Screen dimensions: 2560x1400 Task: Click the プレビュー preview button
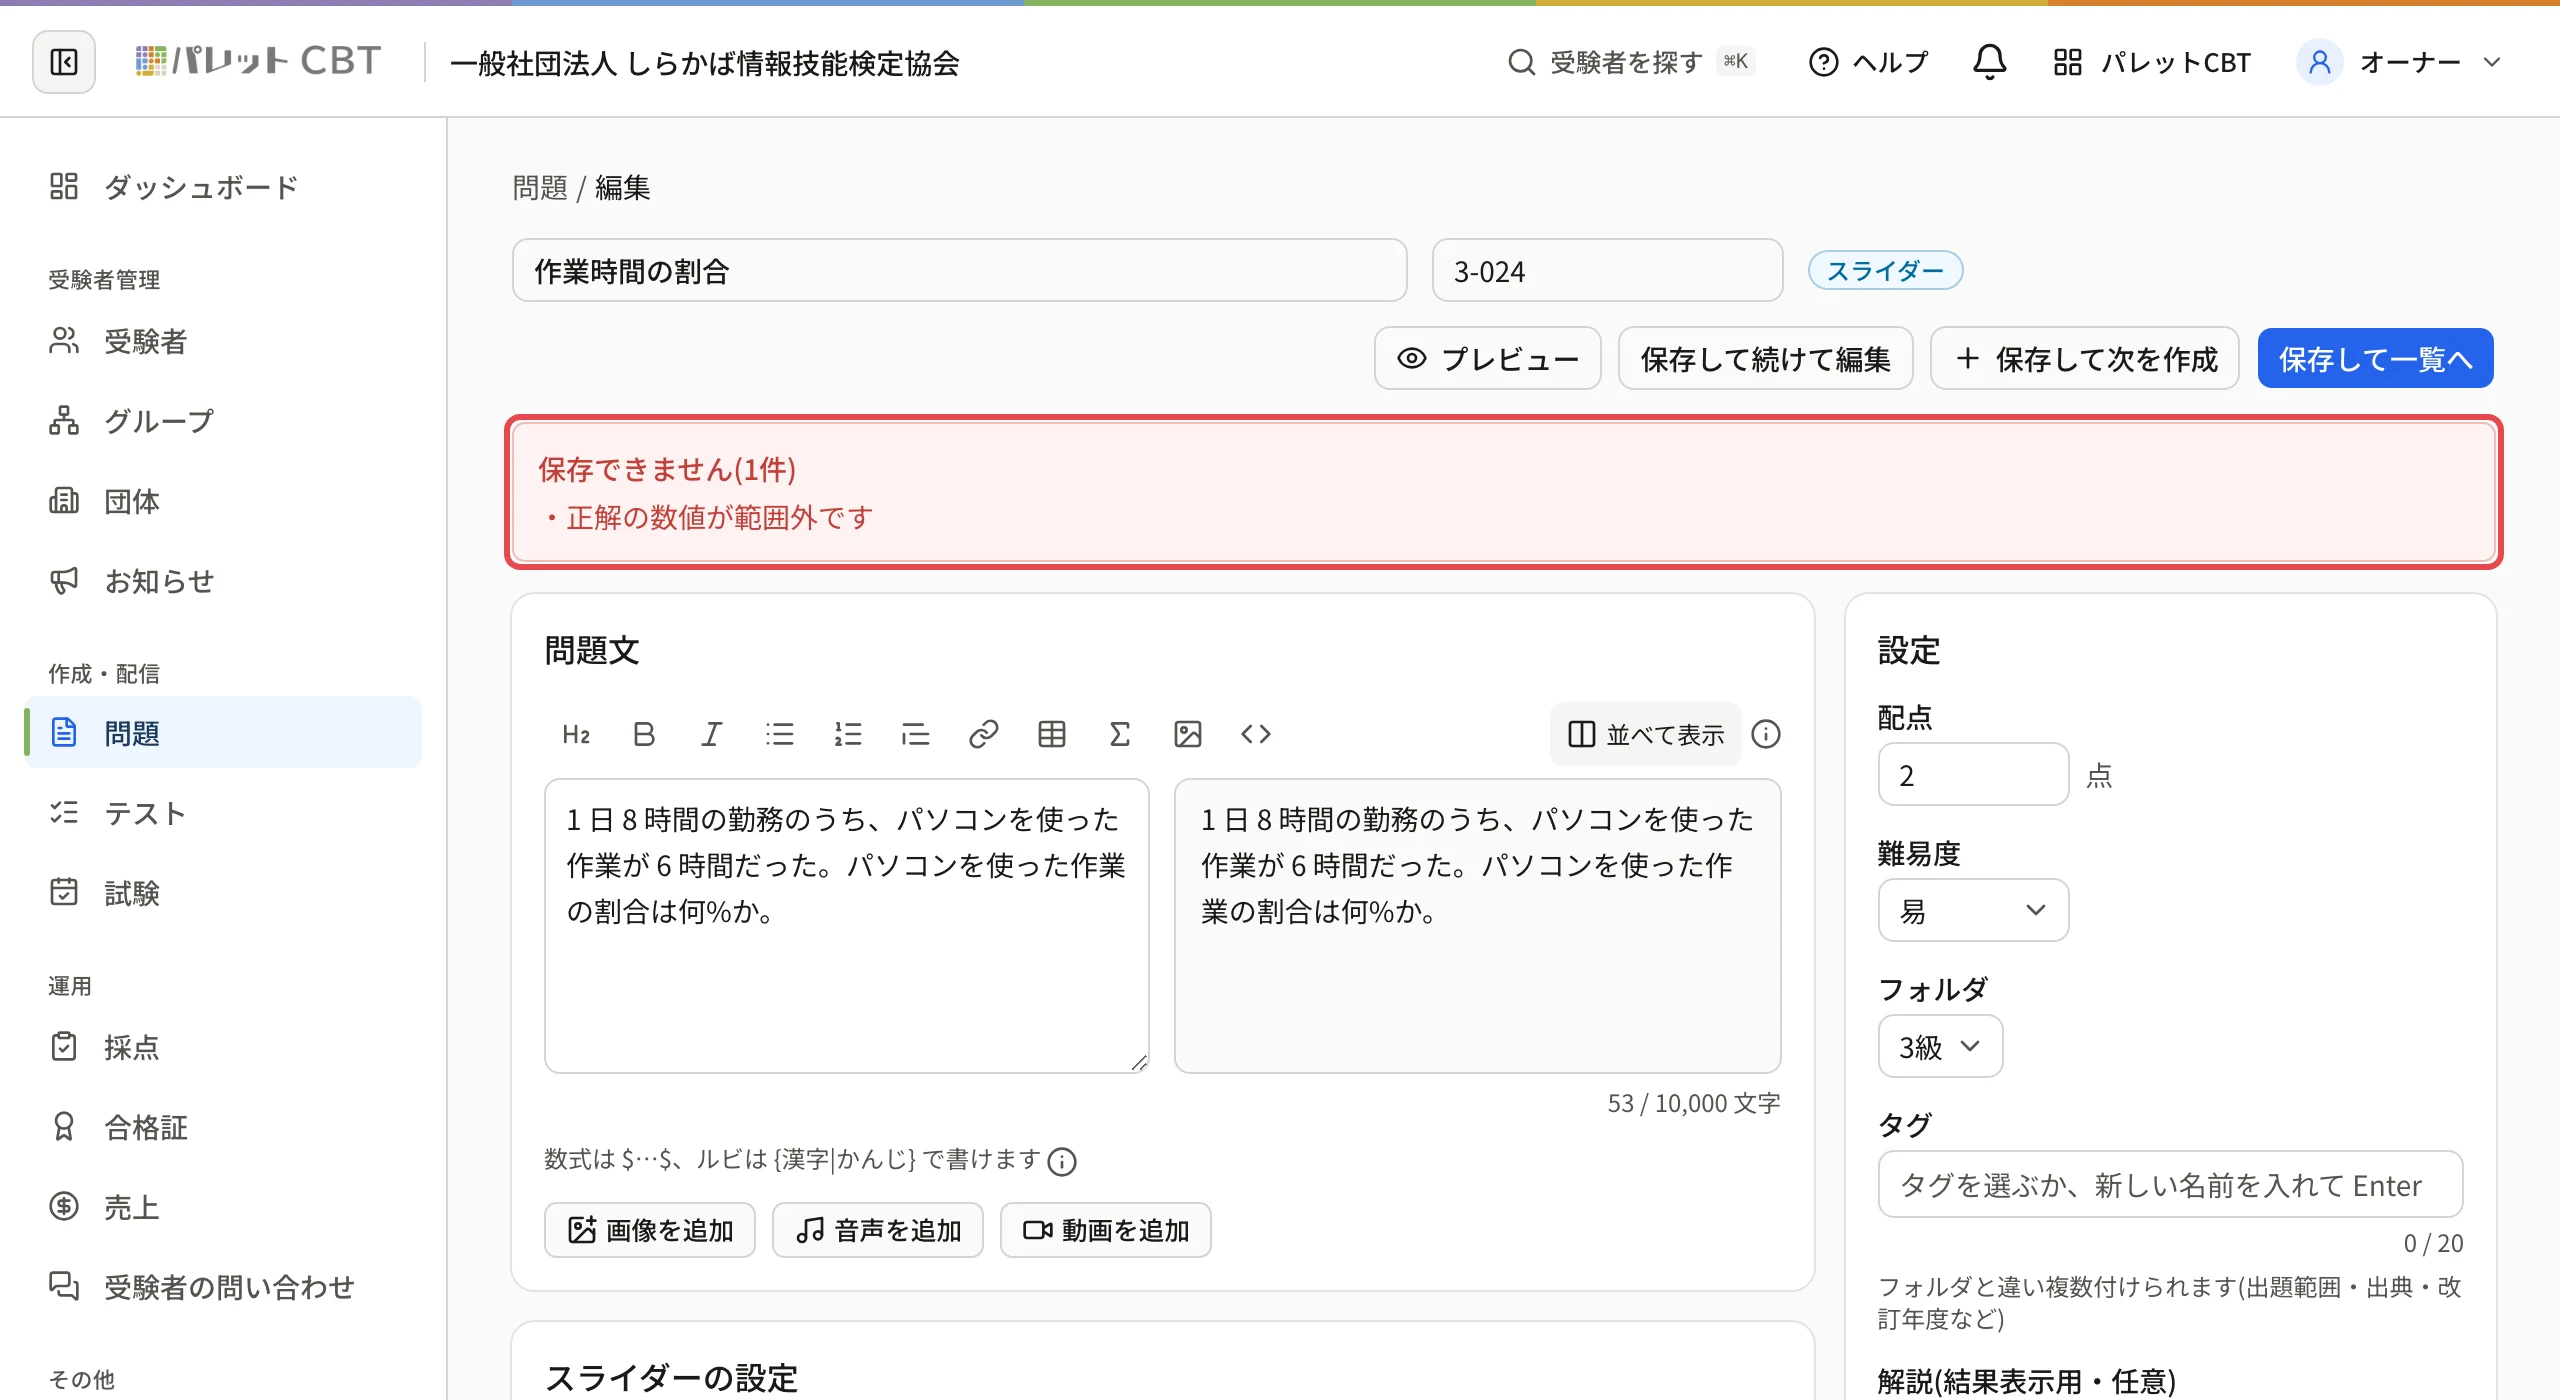click(x=1488, y=358)
